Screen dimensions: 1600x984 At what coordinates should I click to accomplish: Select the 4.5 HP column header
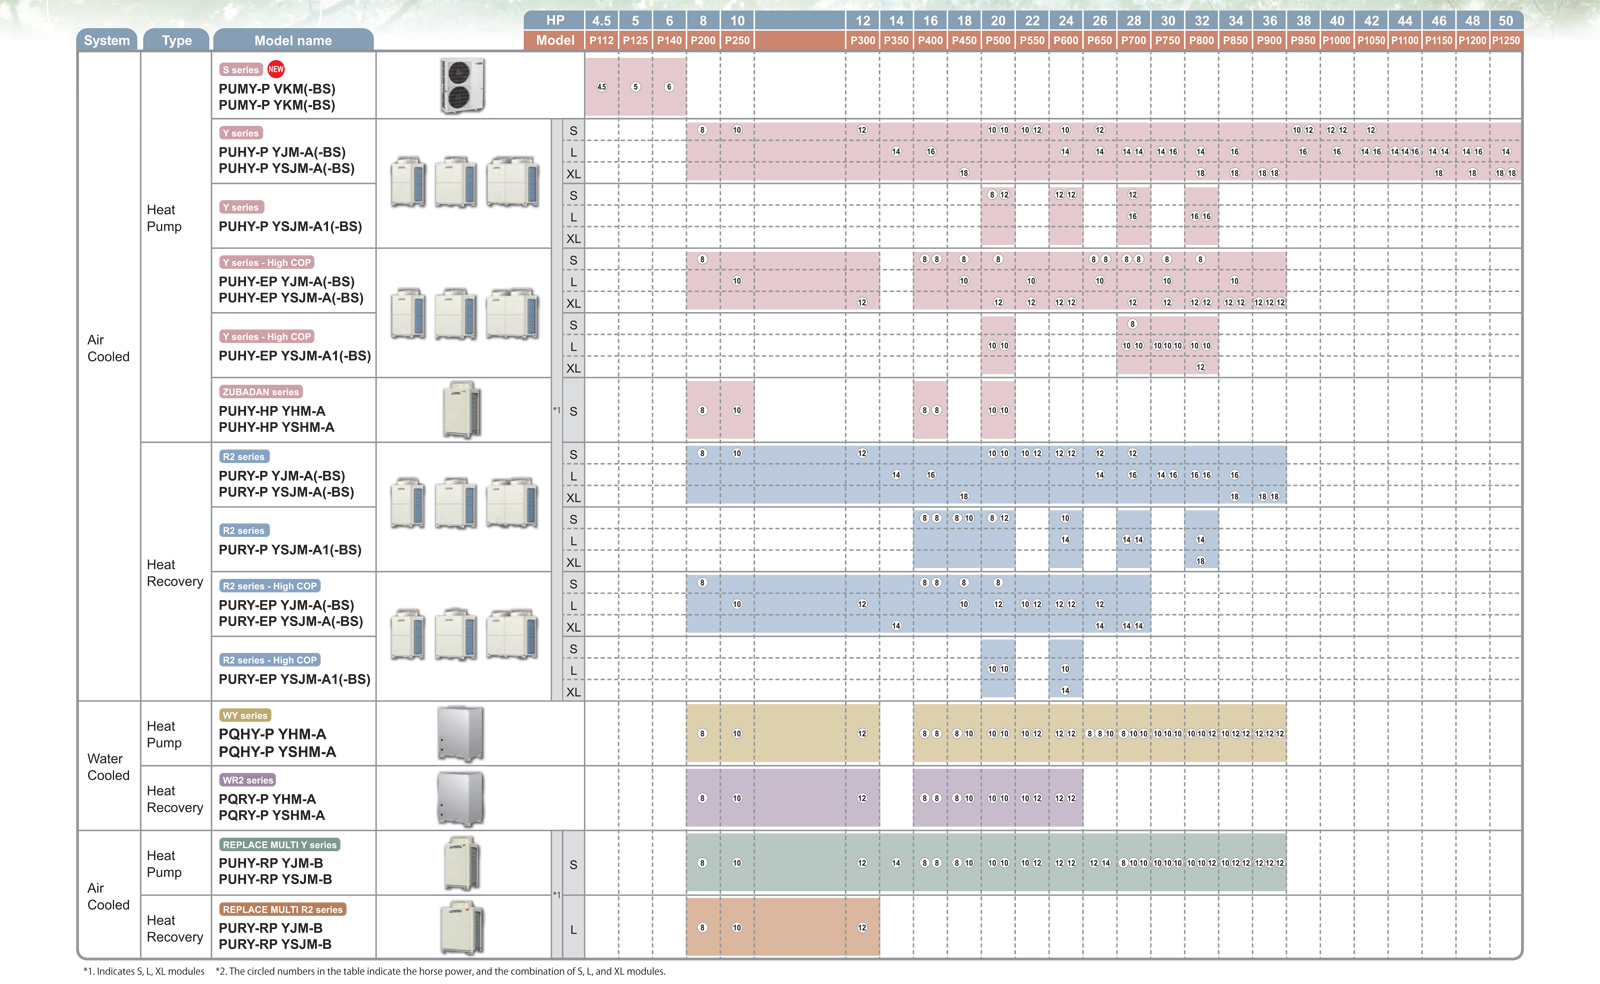click(601, 20)
